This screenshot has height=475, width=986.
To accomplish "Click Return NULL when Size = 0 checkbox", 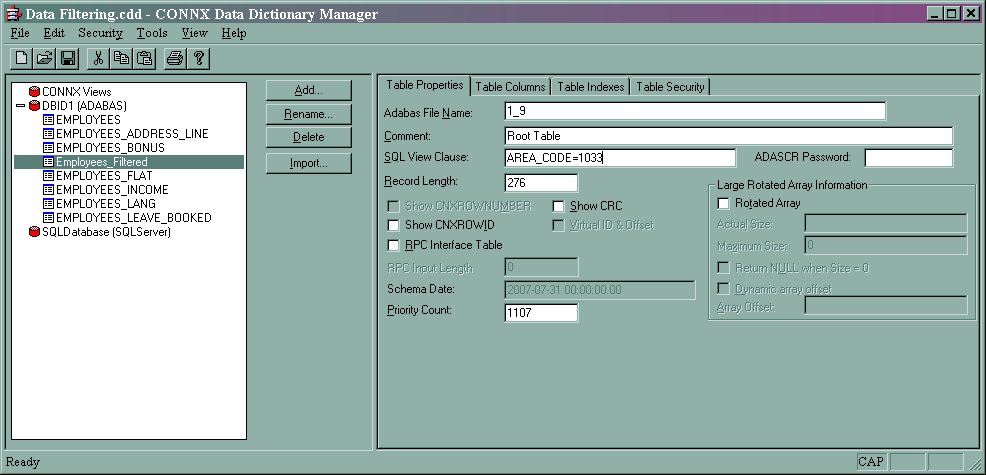I will click(x=723, y=268).
